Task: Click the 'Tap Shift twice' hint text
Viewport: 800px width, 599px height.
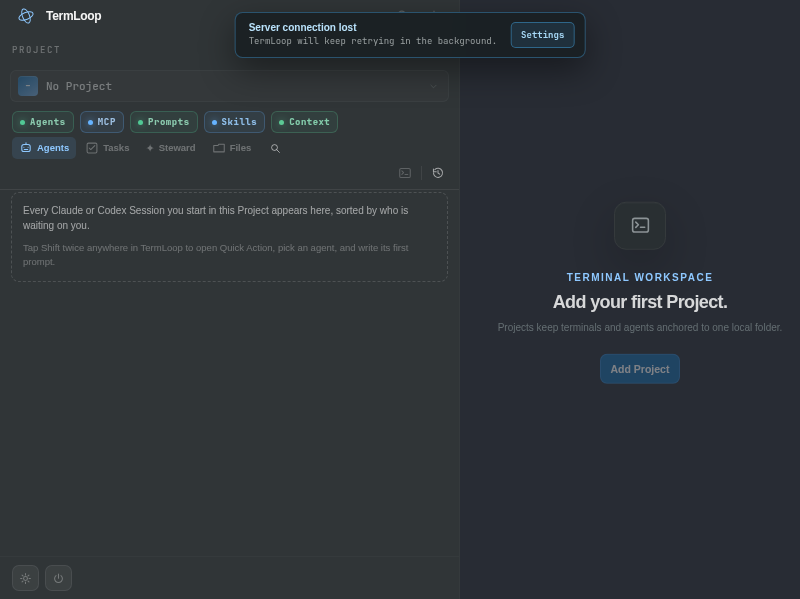Action: tap(215, 255)
